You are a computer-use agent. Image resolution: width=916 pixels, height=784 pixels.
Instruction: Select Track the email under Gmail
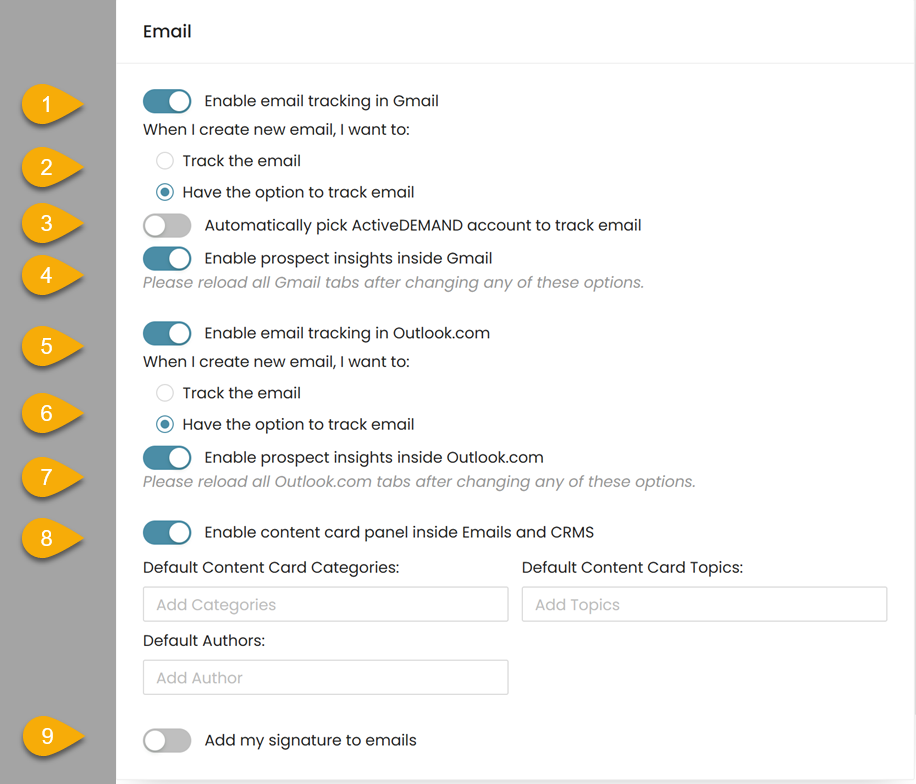[165, 161]
